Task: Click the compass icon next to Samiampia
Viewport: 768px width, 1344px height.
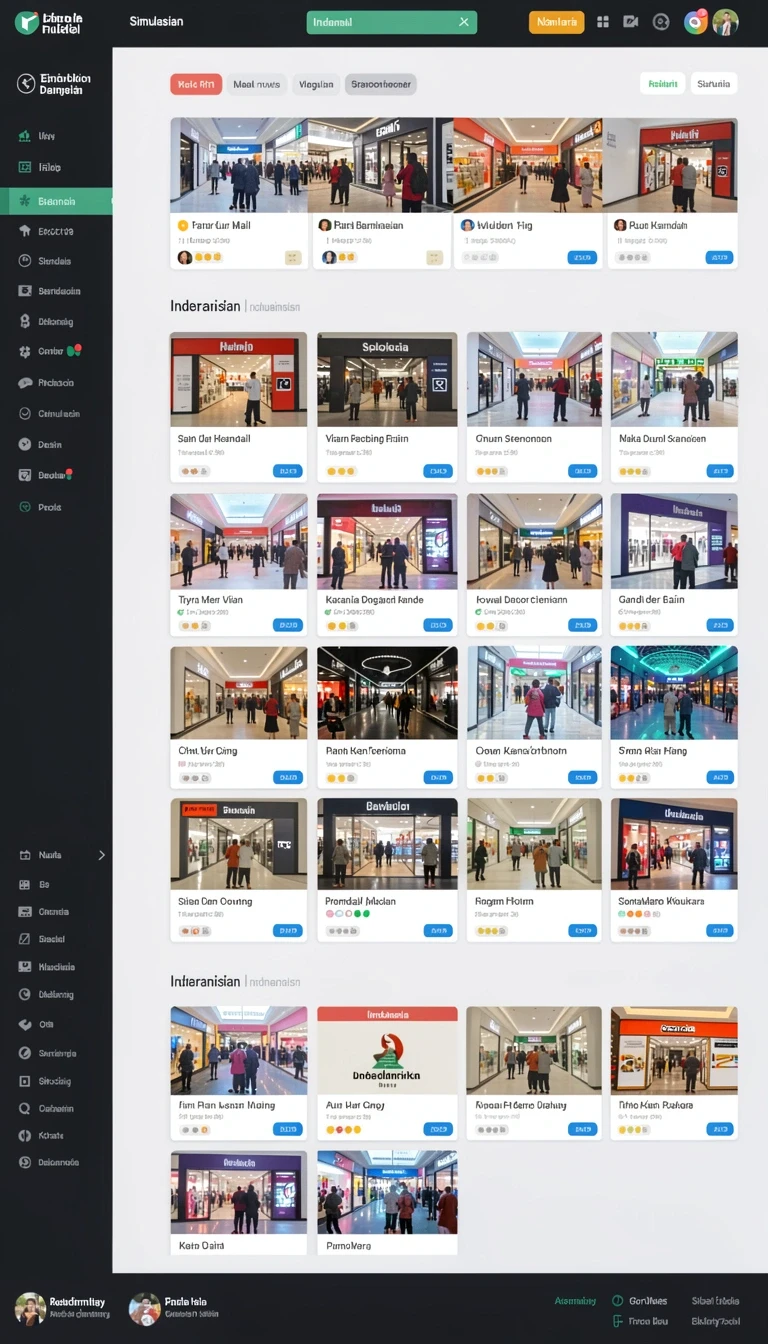Action: [25, 1053]
